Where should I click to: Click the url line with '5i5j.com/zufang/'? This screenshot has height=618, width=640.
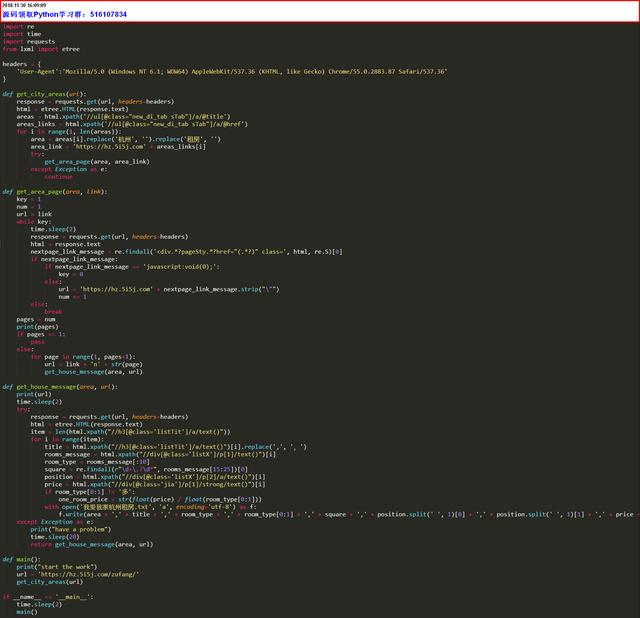(78, 574)
